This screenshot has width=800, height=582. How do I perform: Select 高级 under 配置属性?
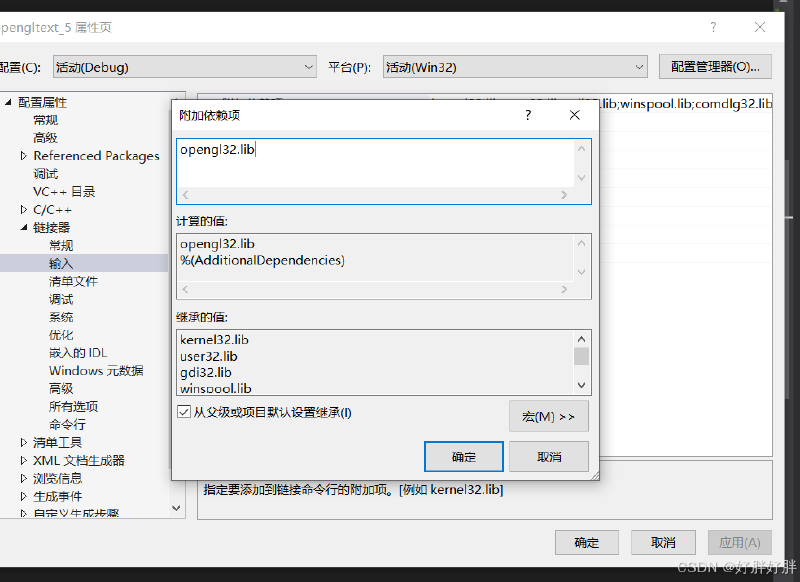pyautogui.click(x=45, y=138)
